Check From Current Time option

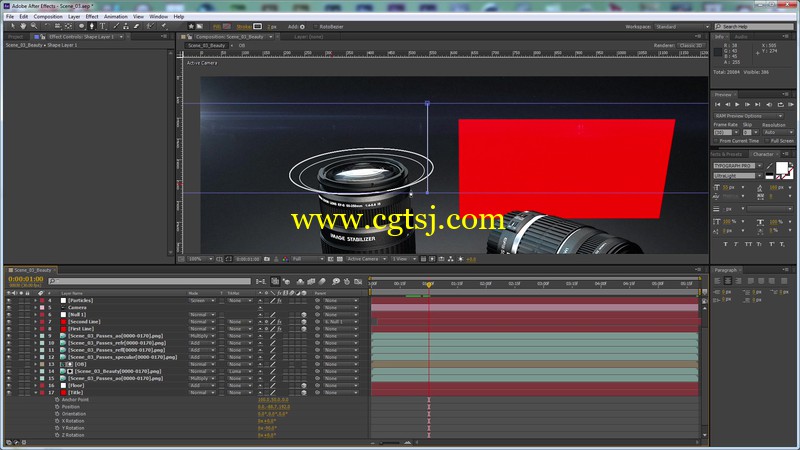coord(716,141)
